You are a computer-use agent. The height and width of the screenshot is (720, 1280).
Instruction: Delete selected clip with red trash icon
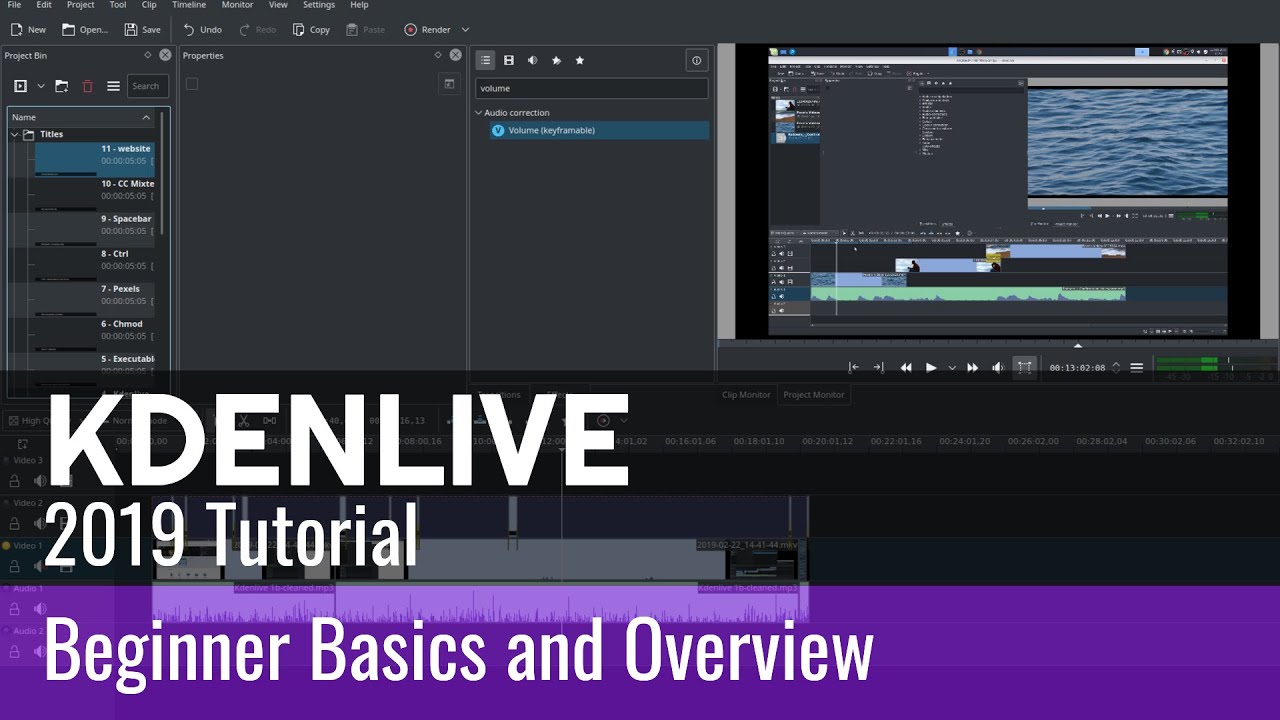click(87, 86)
